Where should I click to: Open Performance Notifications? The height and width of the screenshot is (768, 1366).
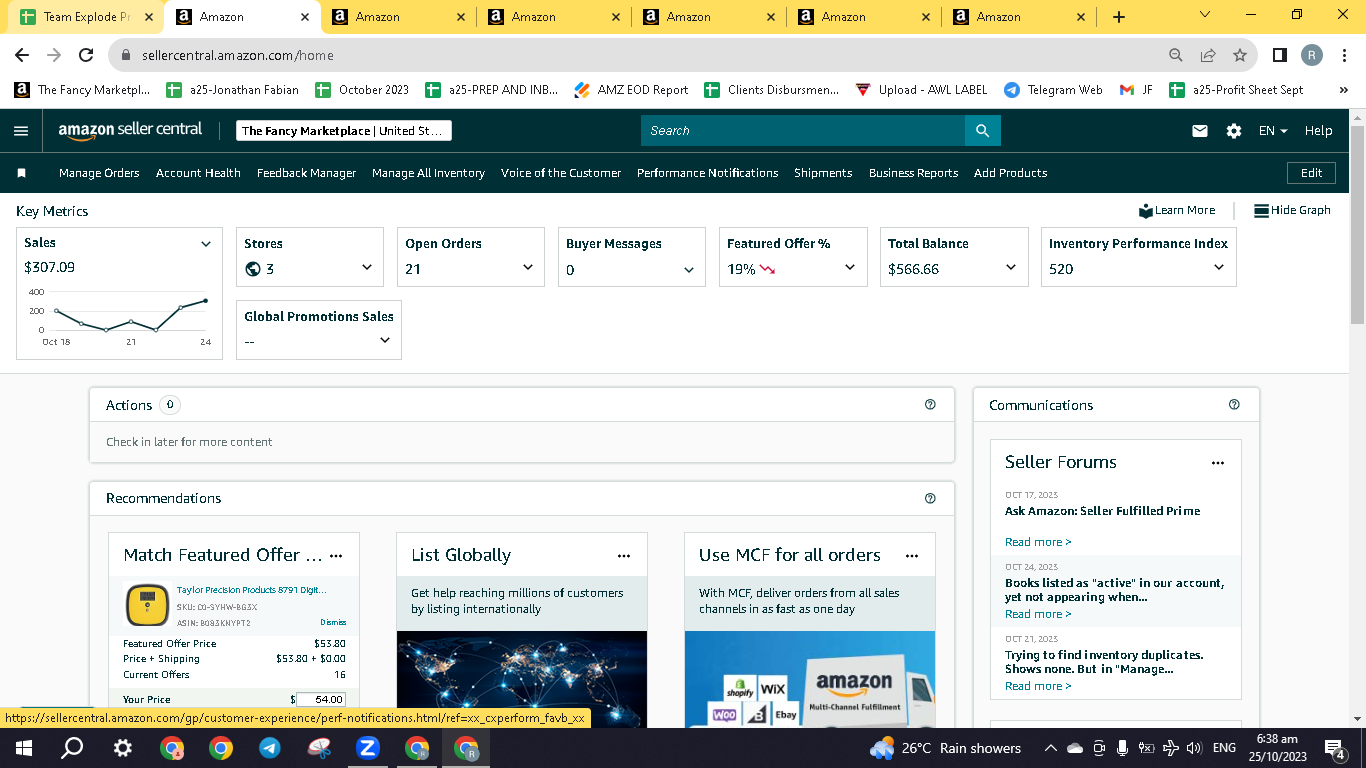(x=707, y=173)
